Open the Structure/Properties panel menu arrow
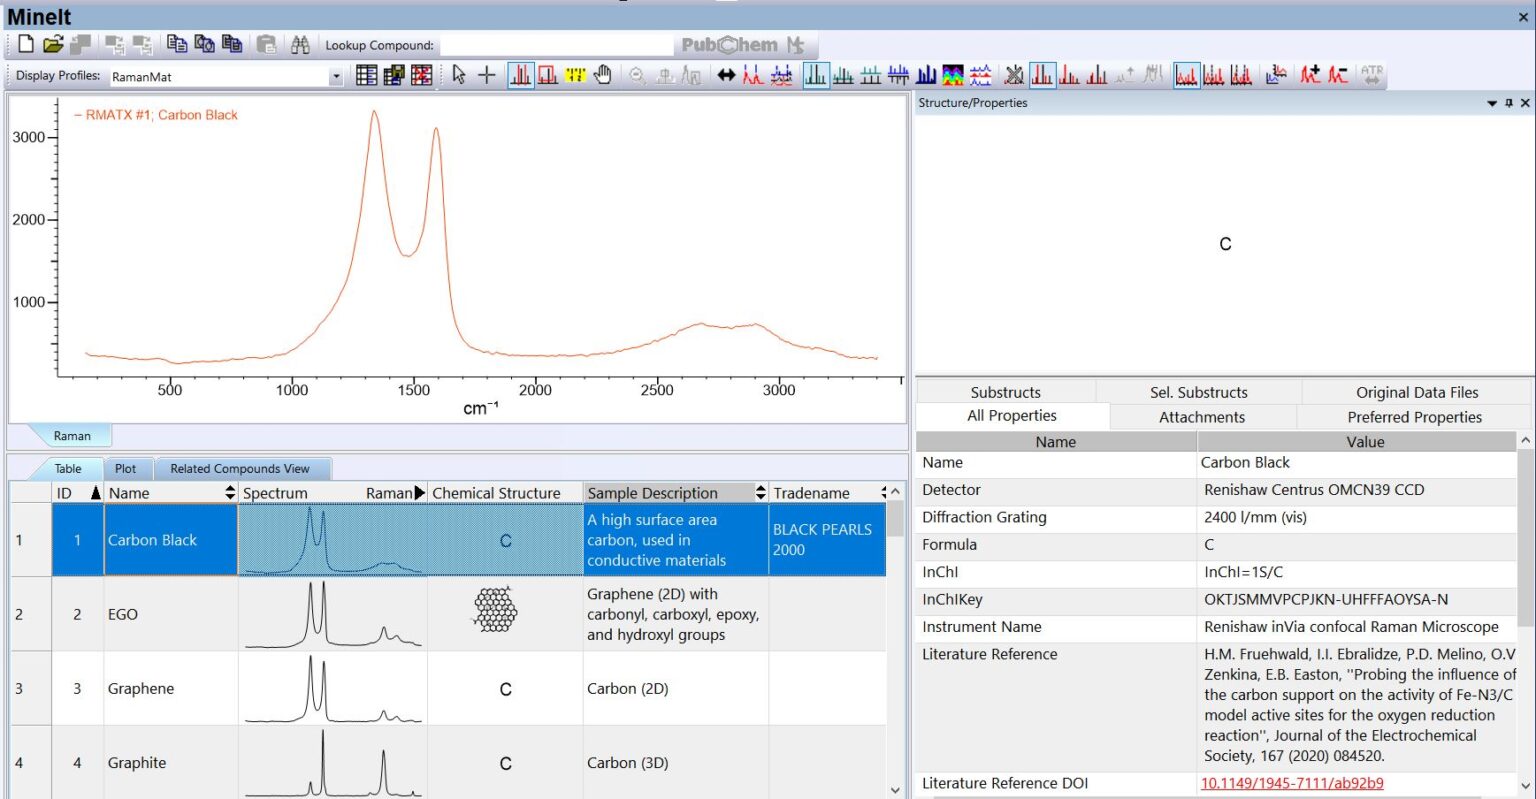The image size is (1536, 799). 1492,103
